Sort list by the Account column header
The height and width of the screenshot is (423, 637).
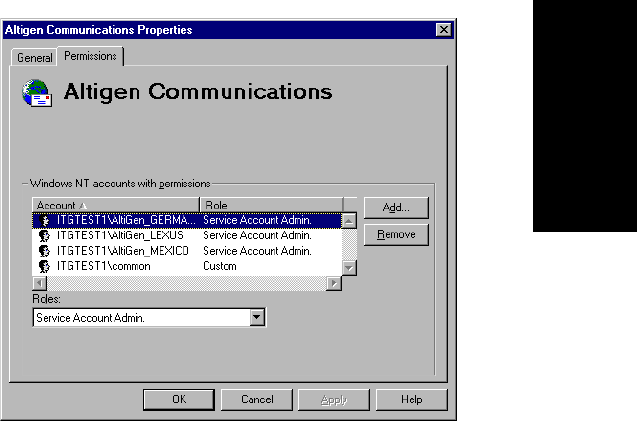click(x=116, y=205)
